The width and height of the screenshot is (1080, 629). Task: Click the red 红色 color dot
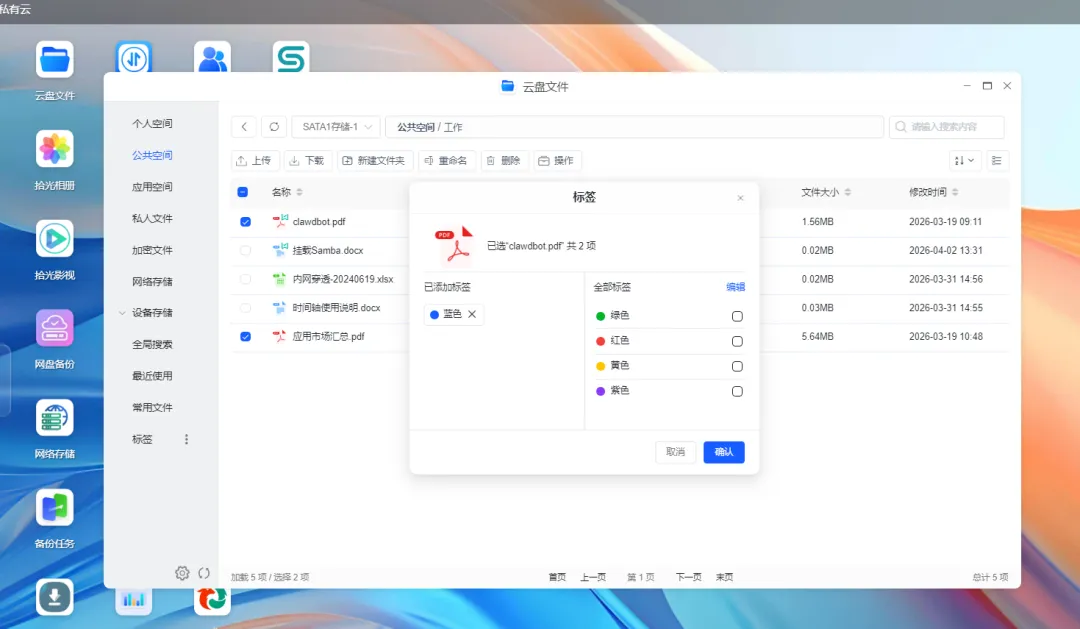[x=601, y=341]
